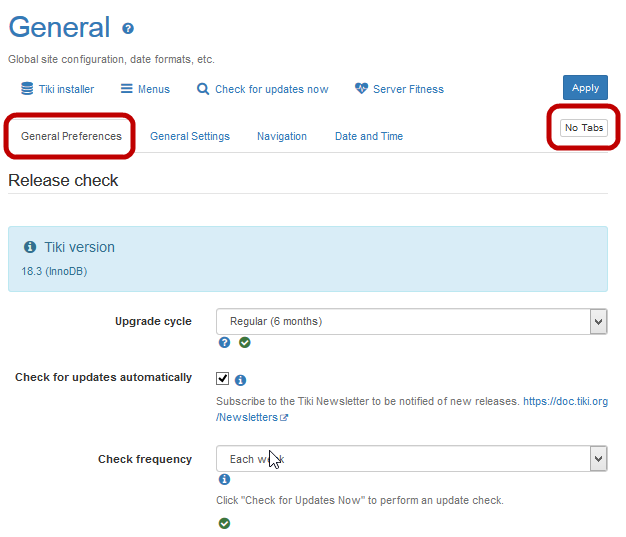The width and height of the screenshot is (626, 537).
Task: Open the Upgrade cycle dropdown
Action: [411, 321]
